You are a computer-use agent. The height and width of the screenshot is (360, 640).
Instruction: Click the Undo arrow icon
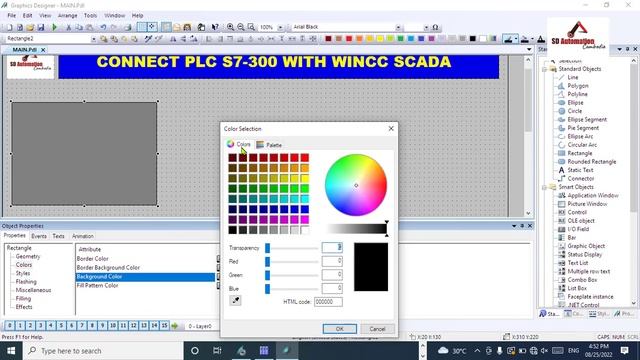[103, 27]
